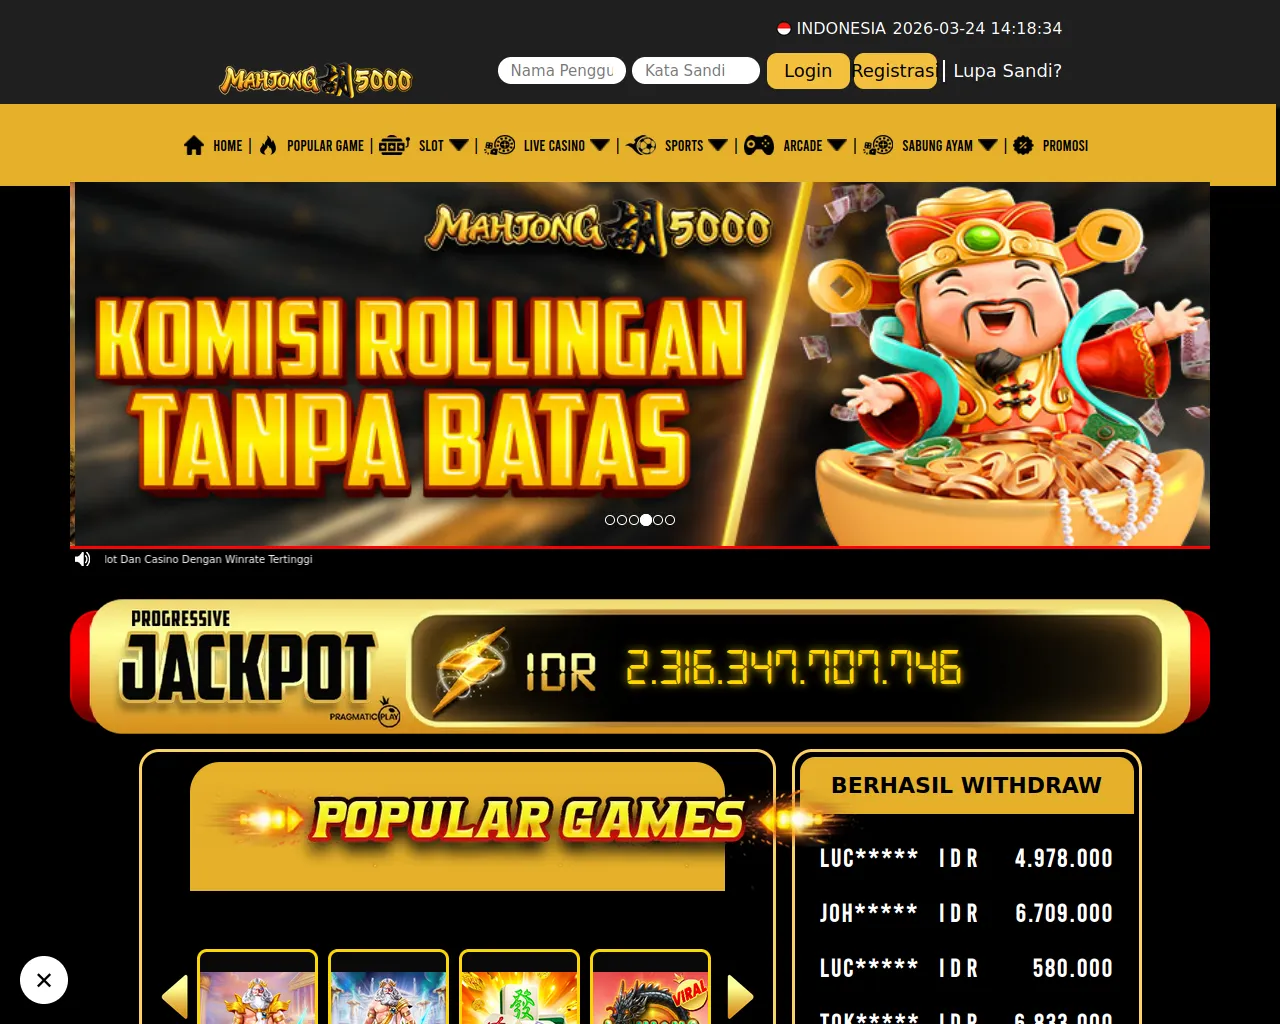1280x1024 pixels.
Task: Select the last banner slide dot
Action: (670, 520)
